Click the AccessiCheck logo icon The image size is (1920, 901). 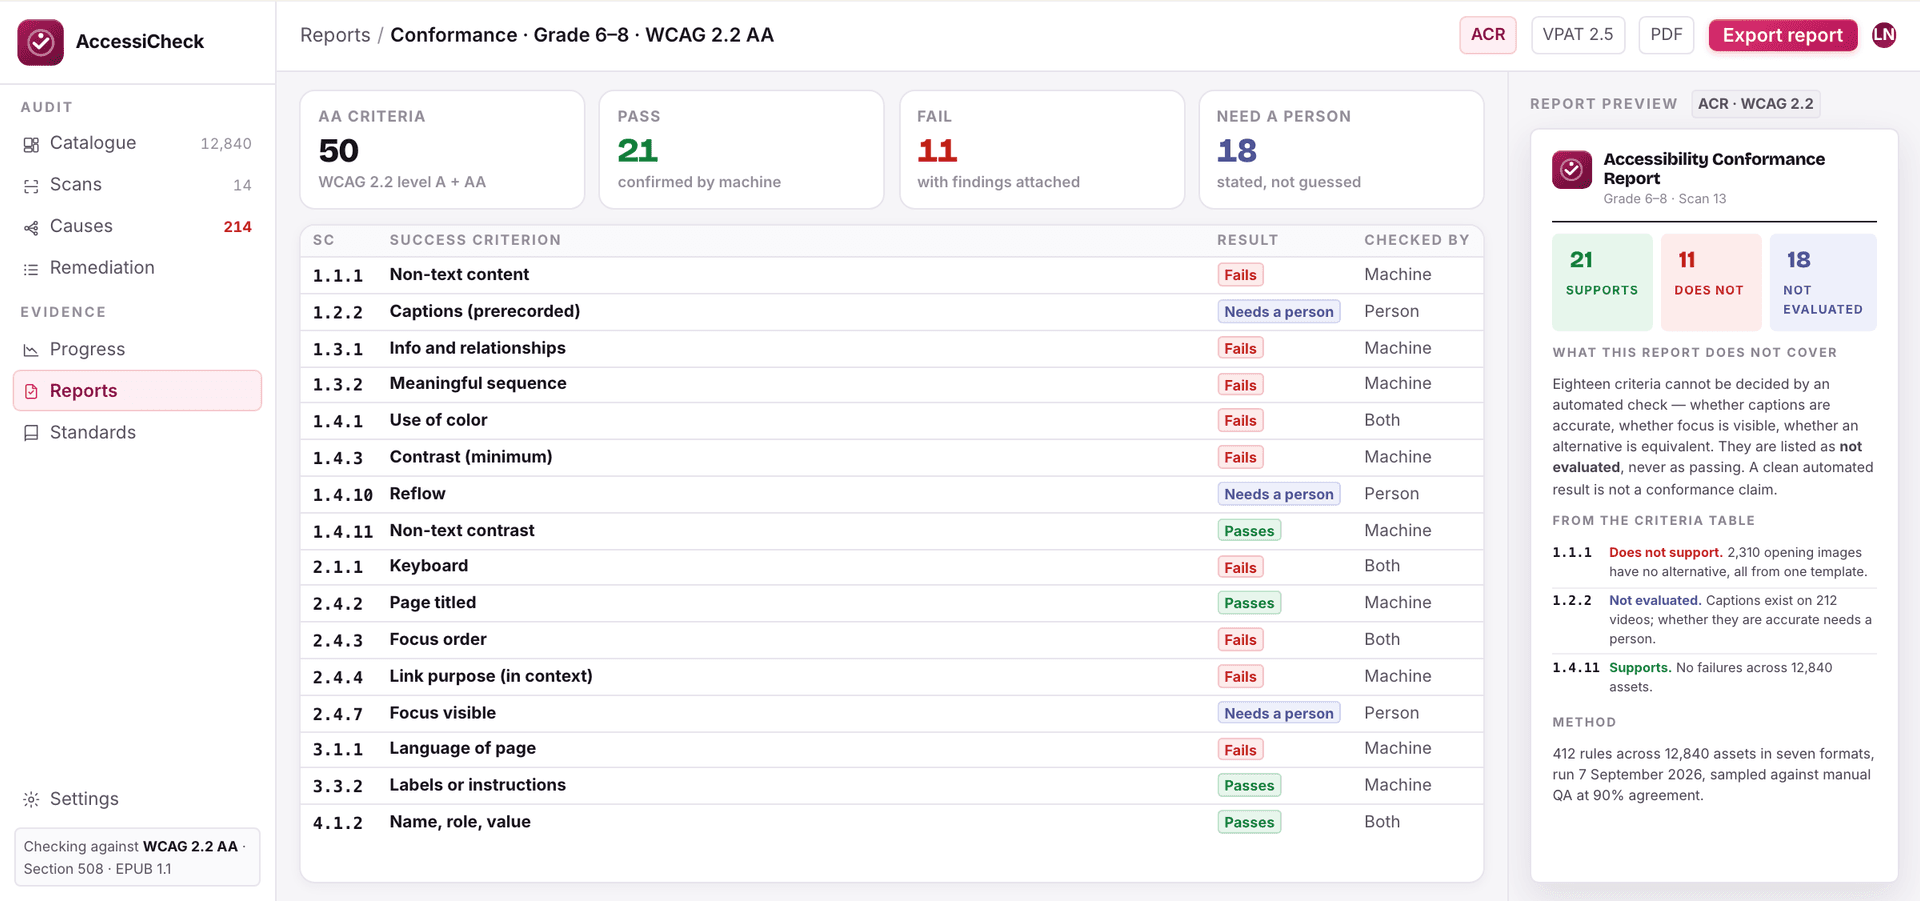(x=40, y=42)
